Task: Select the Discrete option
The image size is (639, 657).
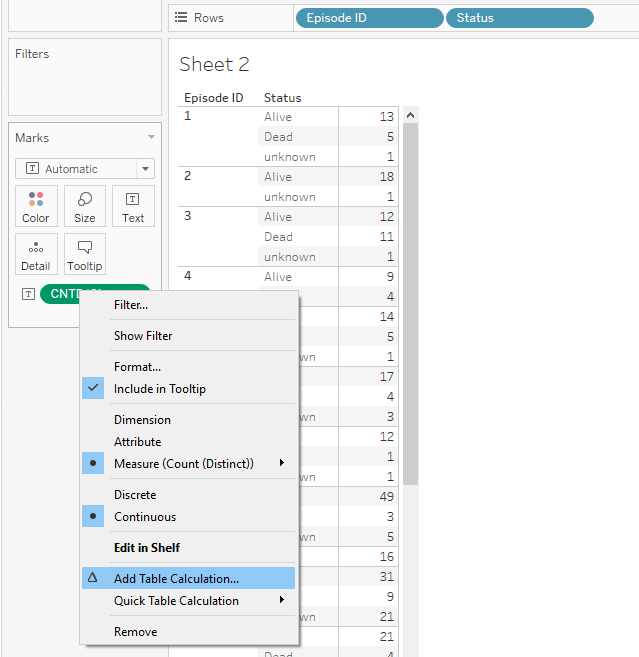Action: click(135, 495)
